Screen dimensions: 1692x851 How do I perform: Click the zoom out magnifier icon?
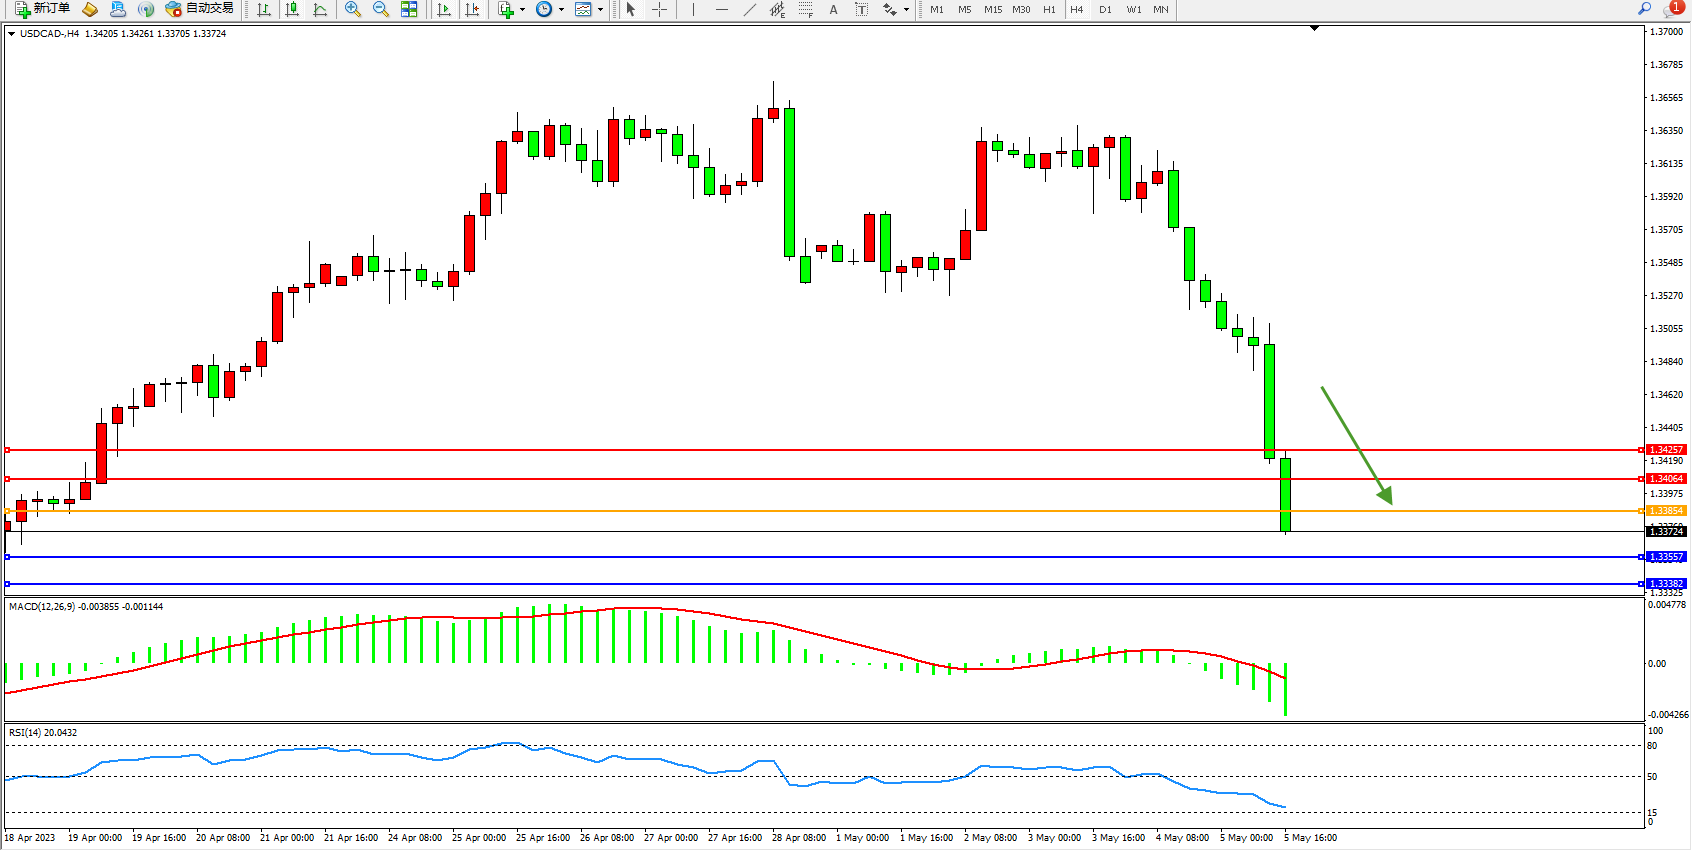(x=381, y=9)
